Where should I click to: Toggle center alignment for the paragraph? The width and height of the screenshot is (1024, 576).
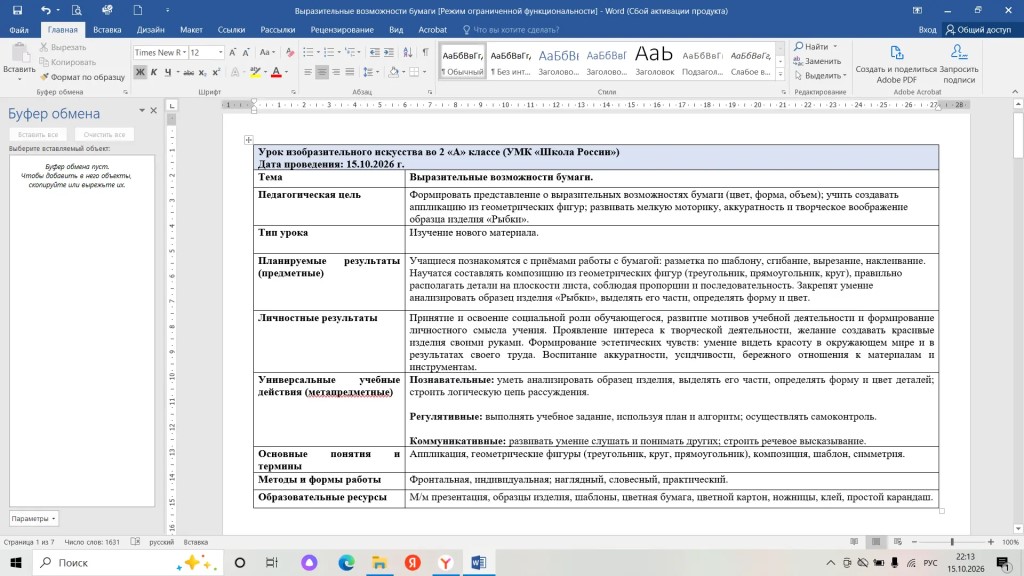click(322, 72)
